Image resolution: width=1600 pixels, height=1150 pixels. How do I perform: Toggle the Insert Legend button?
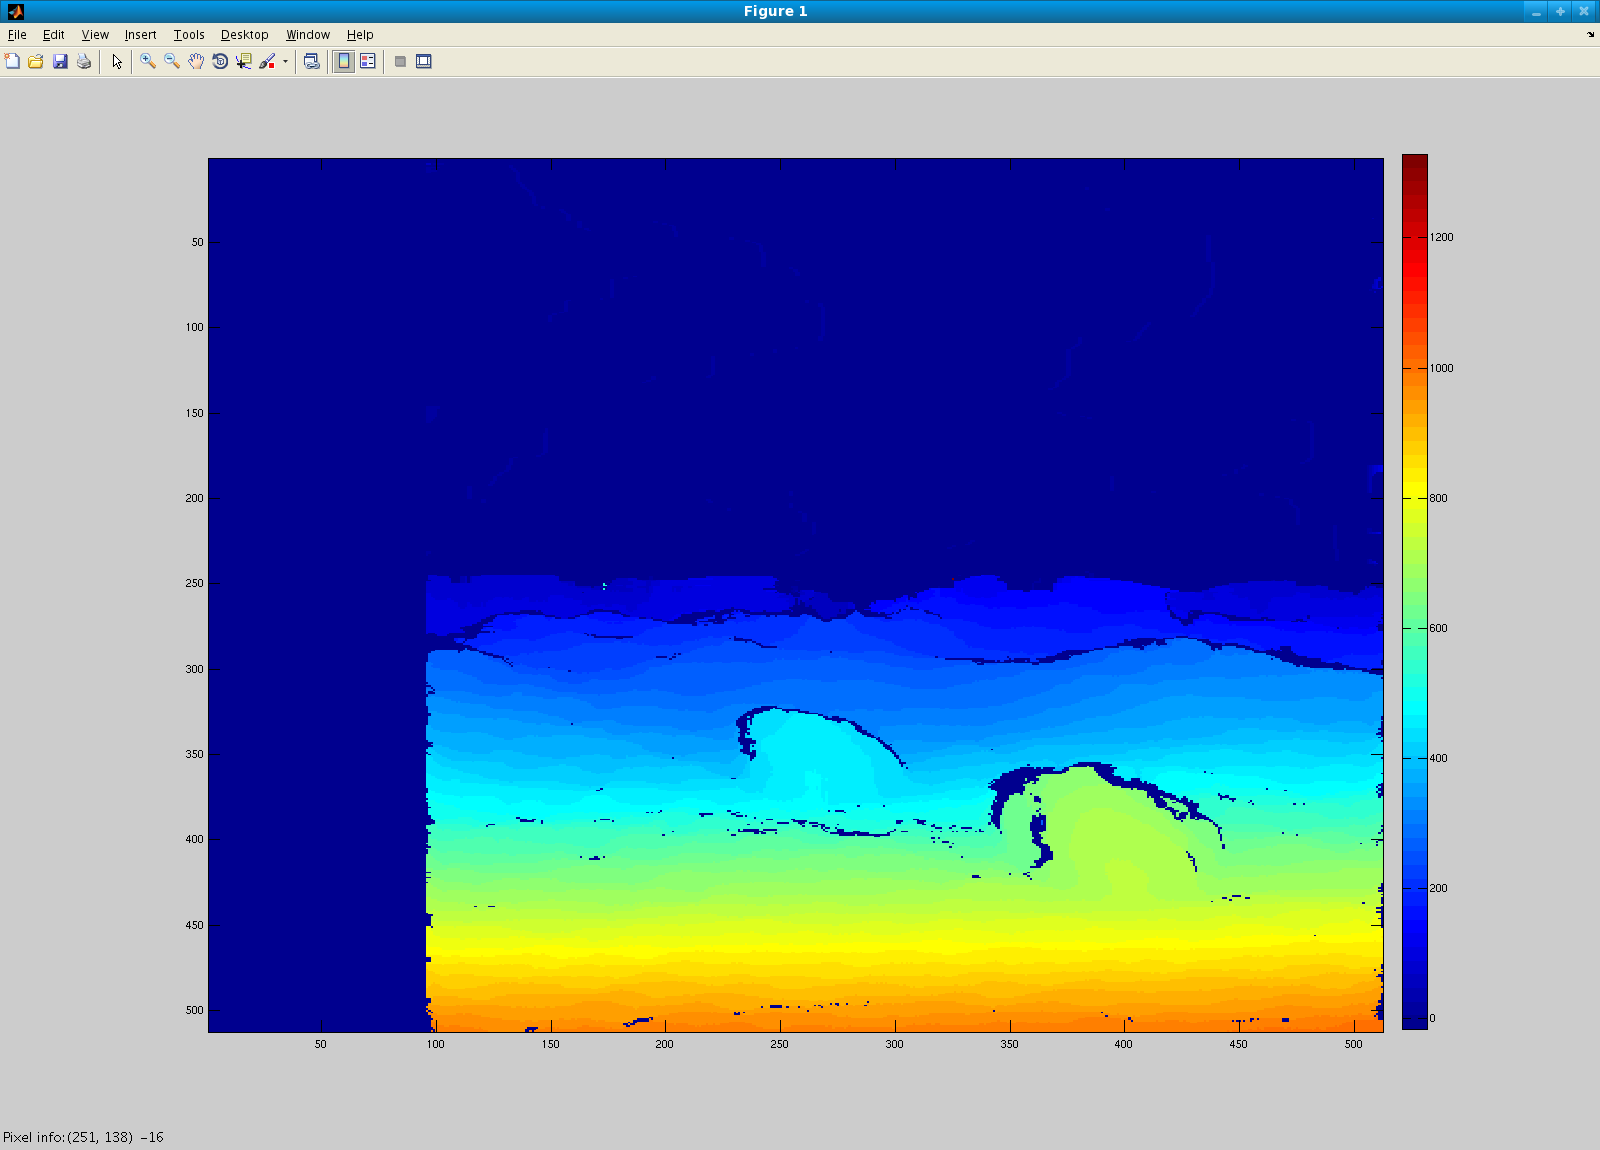pyautogui.click(x=368, y=61)
